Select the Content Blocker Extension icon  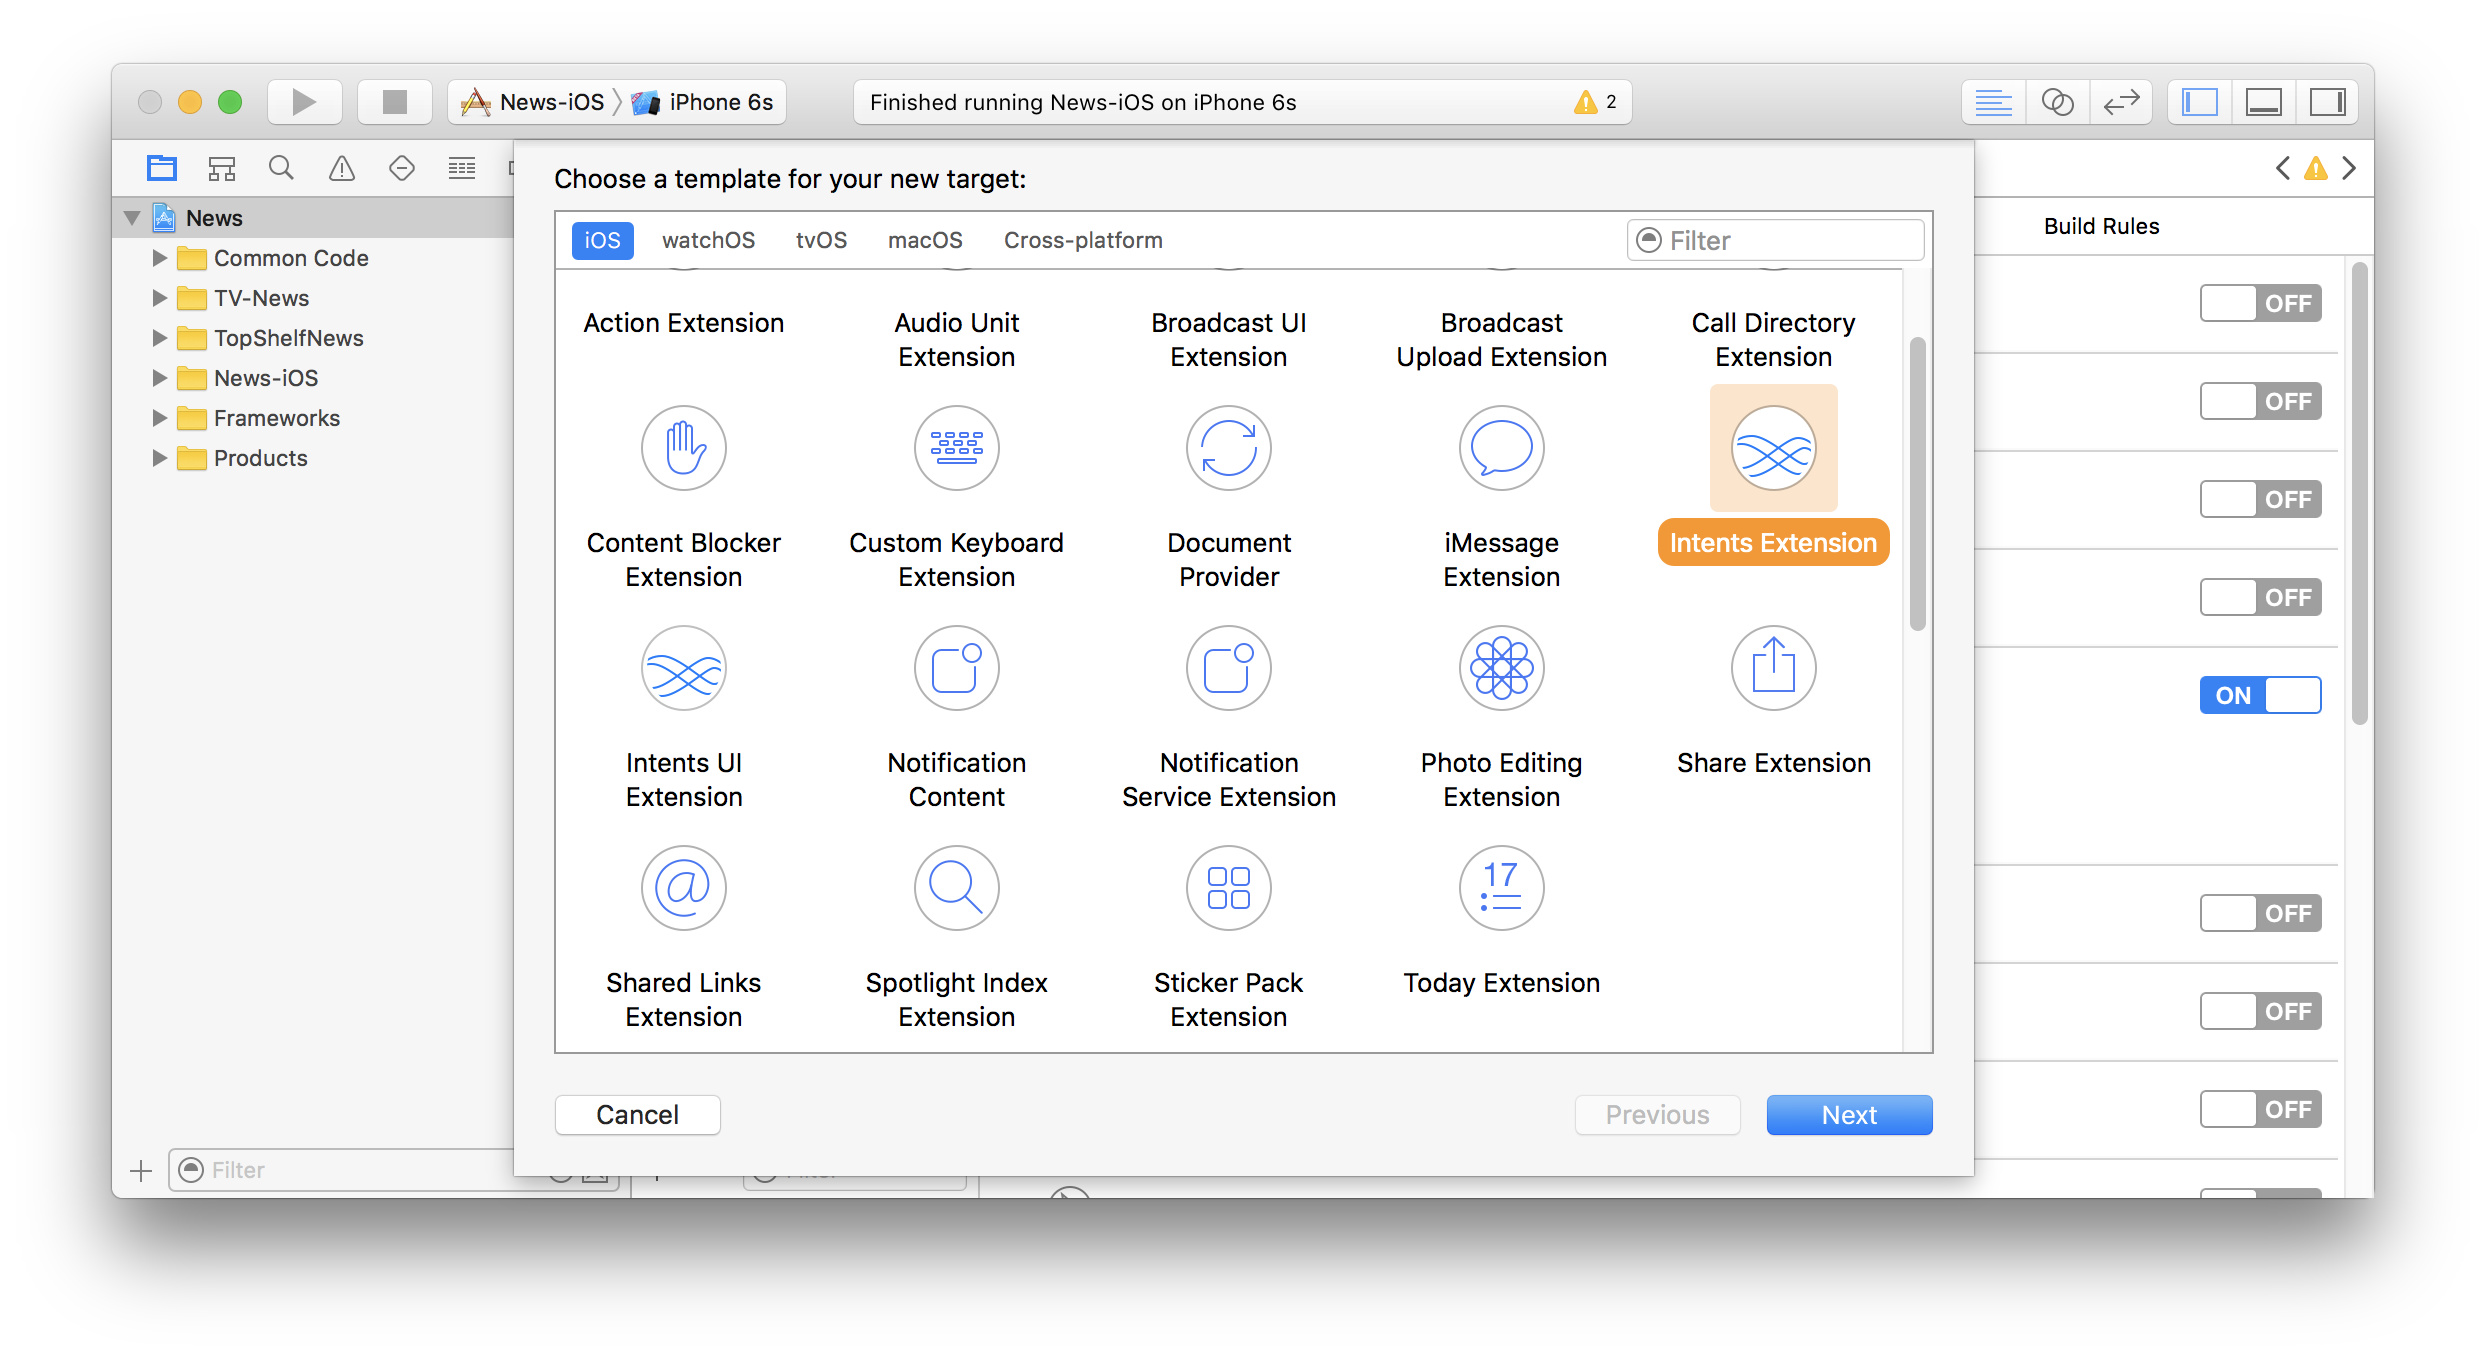pos(683,448)
